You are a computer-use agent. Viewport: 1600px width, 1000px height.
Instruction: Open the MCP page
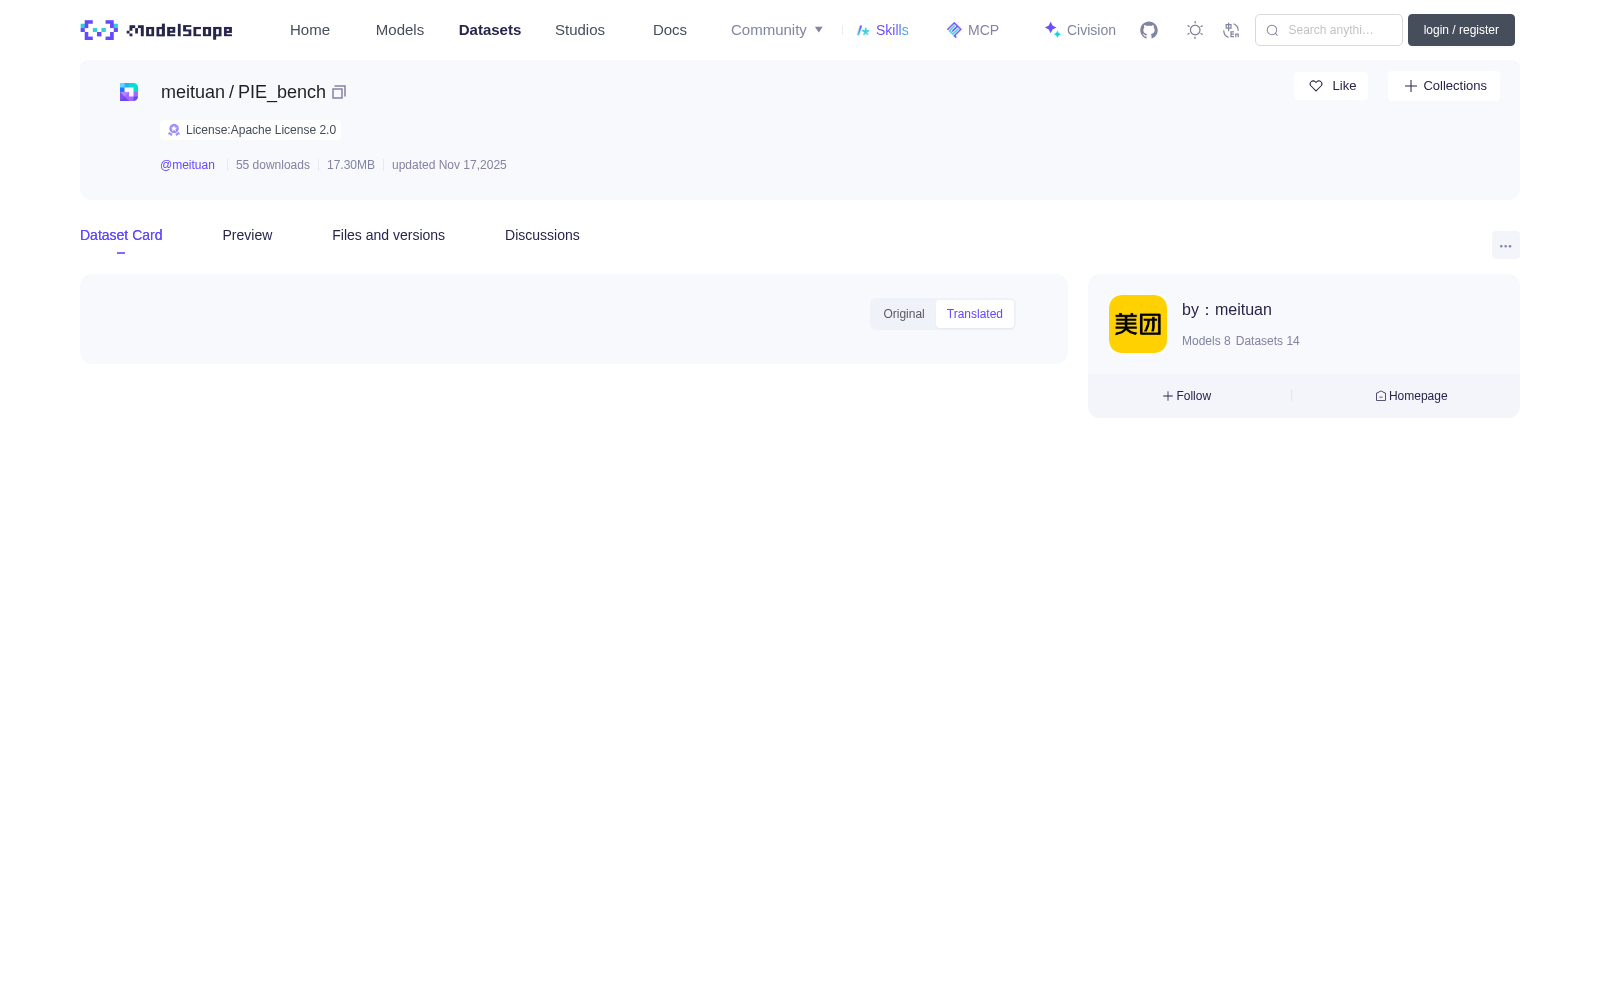click(x=973, y=30)
